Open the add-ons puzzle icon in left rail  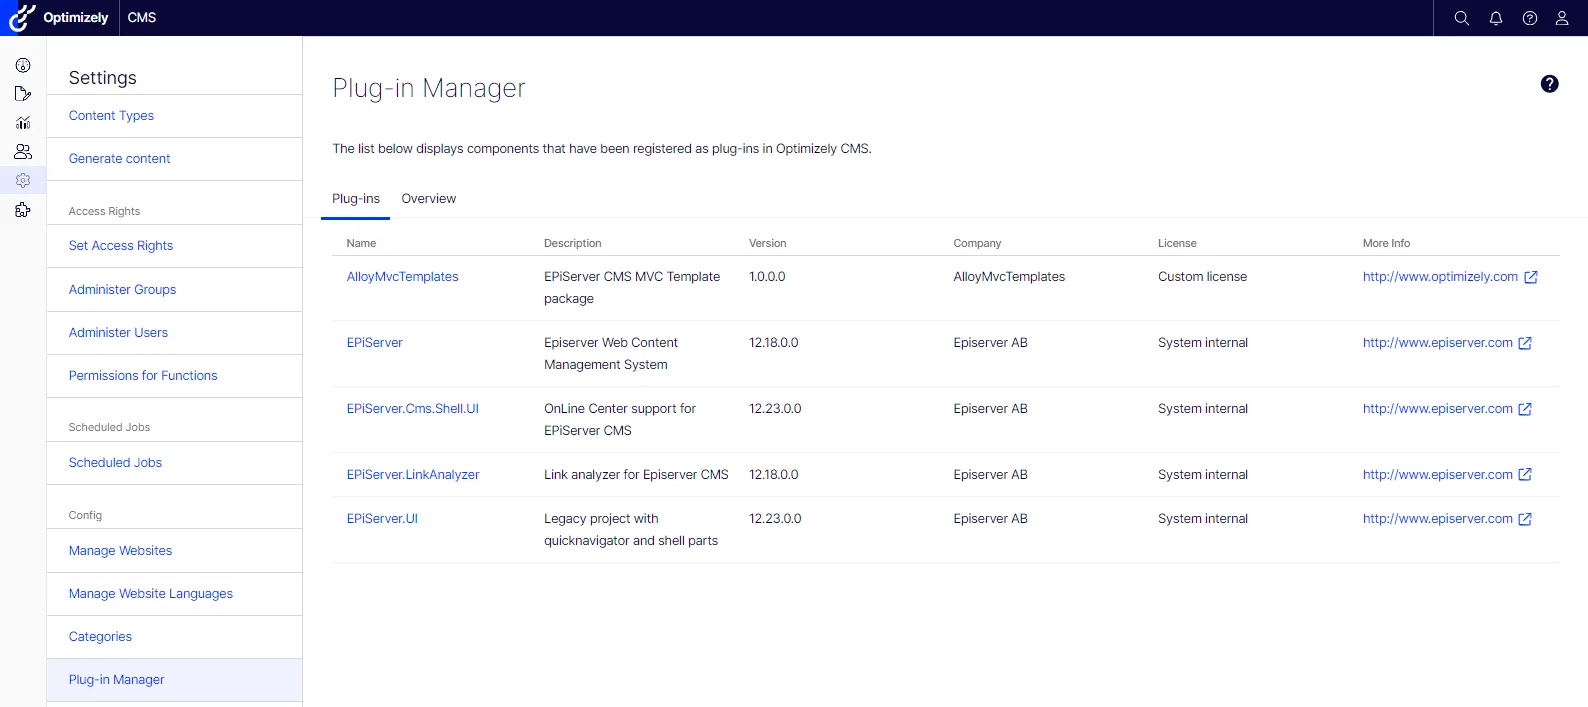[23, 210]
